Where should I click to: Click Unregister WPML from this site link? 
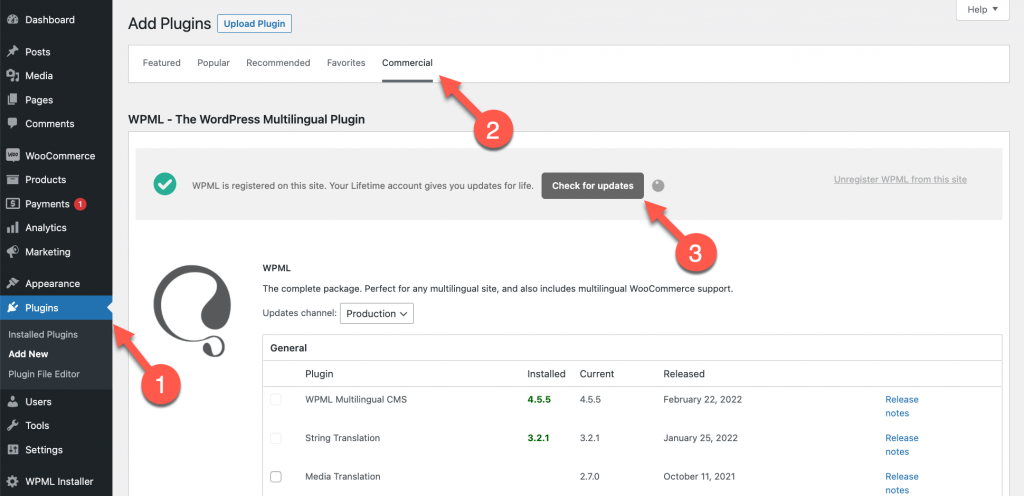(900, 179)
